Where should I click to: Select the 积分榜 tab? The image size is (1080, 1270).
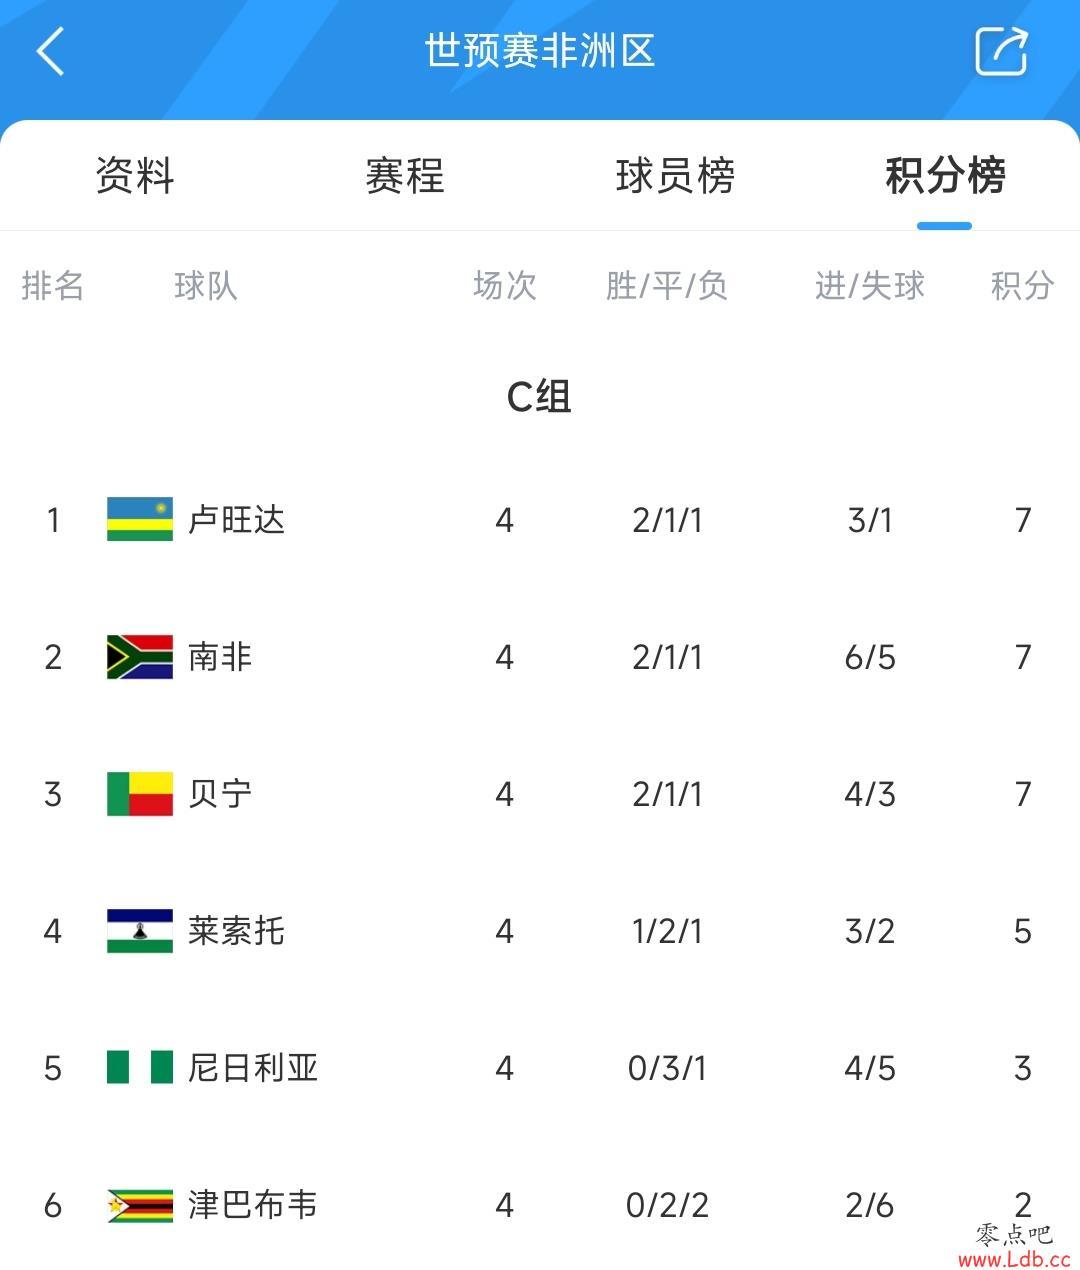click(x=945, y=176)
